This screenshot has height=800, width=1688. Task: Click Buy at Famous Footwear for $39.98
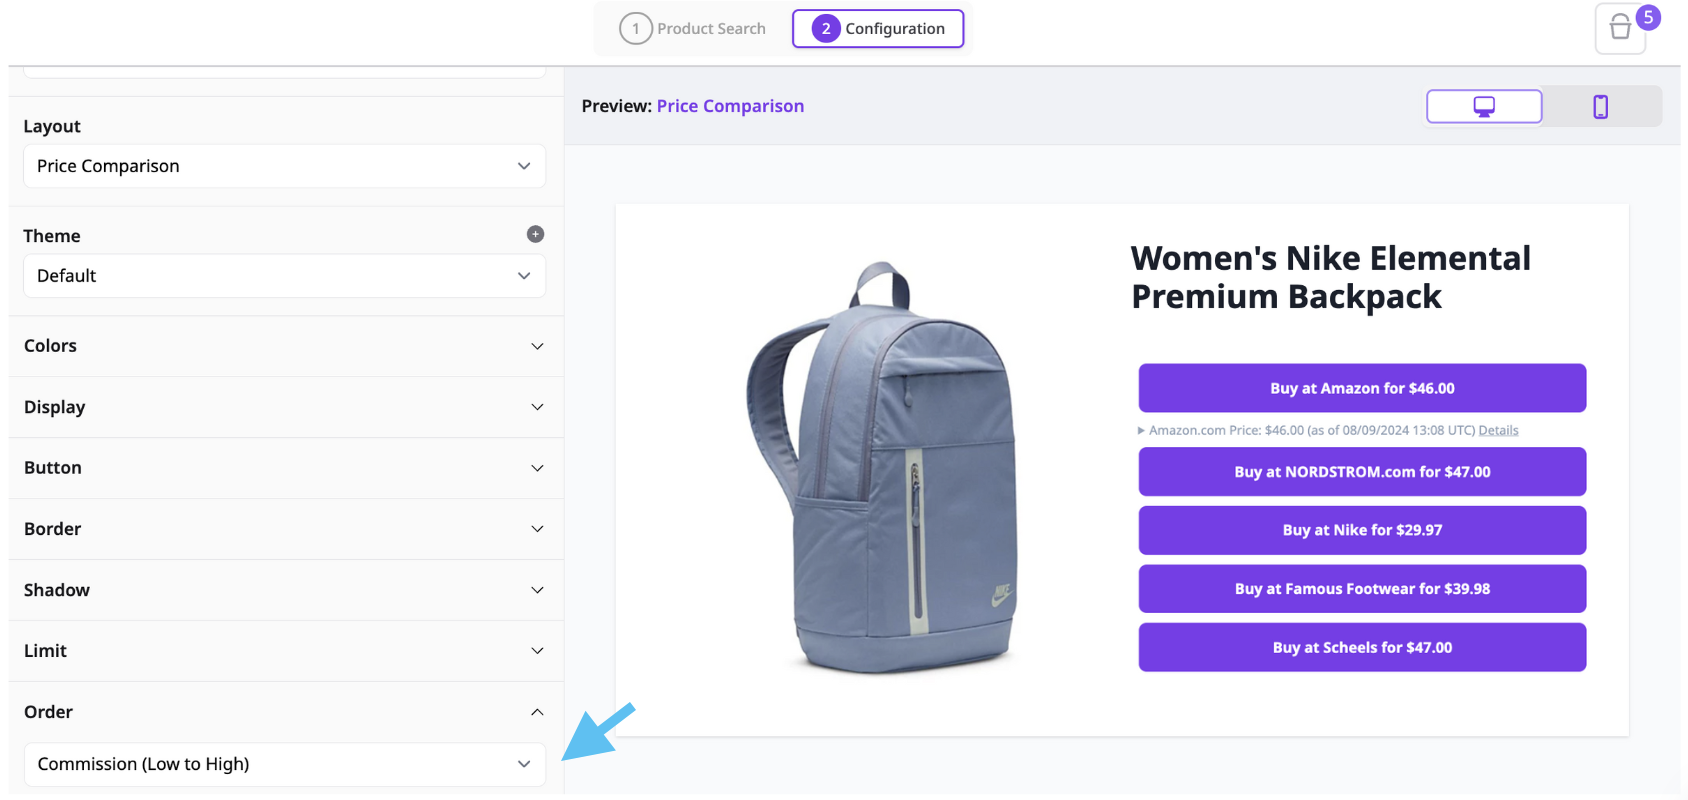(1362, 589)
